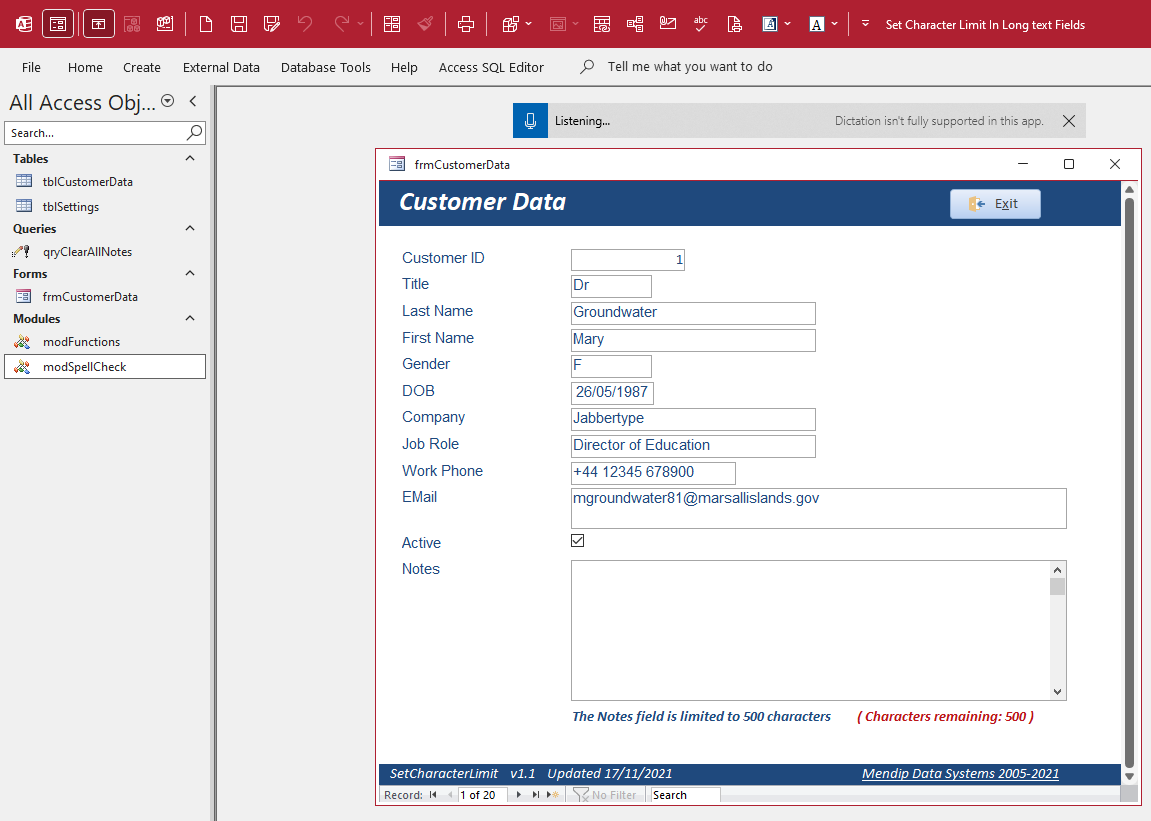
Task: Click the Exit button on the form
Action: click(x=995, y=204)
